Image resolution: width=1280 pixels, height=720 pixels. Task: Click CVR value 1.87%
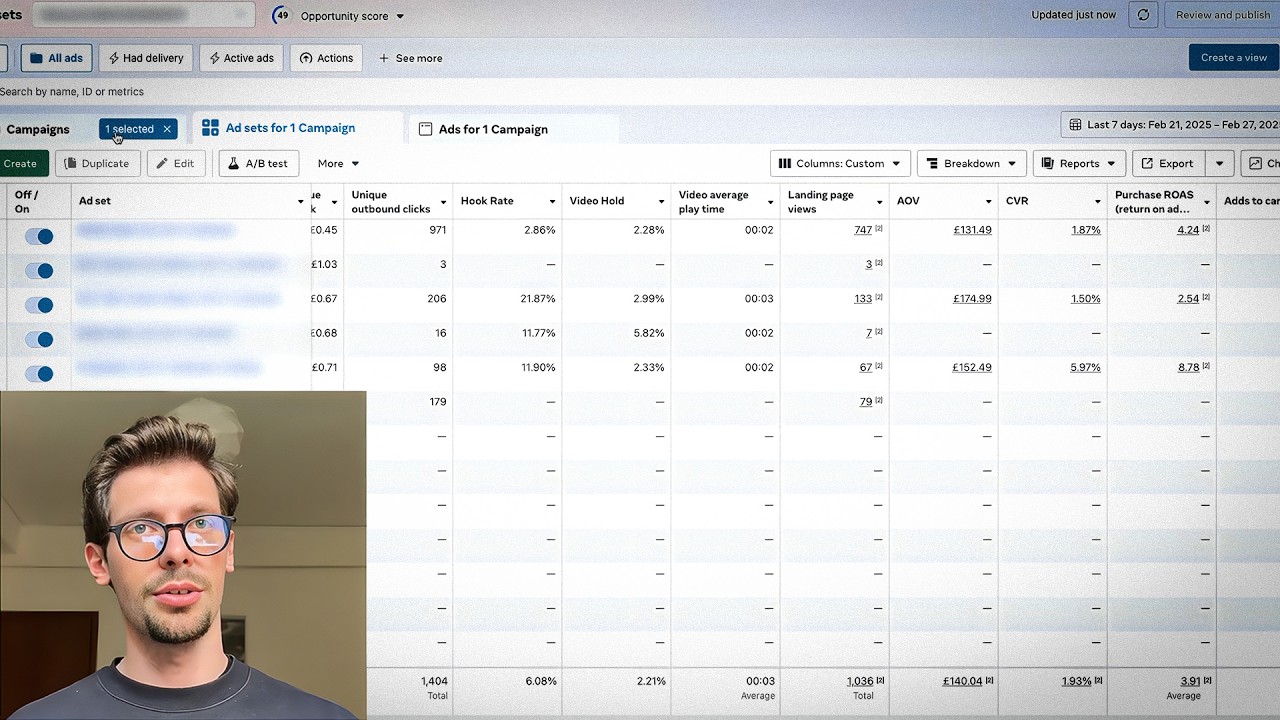click(1085, 230)
